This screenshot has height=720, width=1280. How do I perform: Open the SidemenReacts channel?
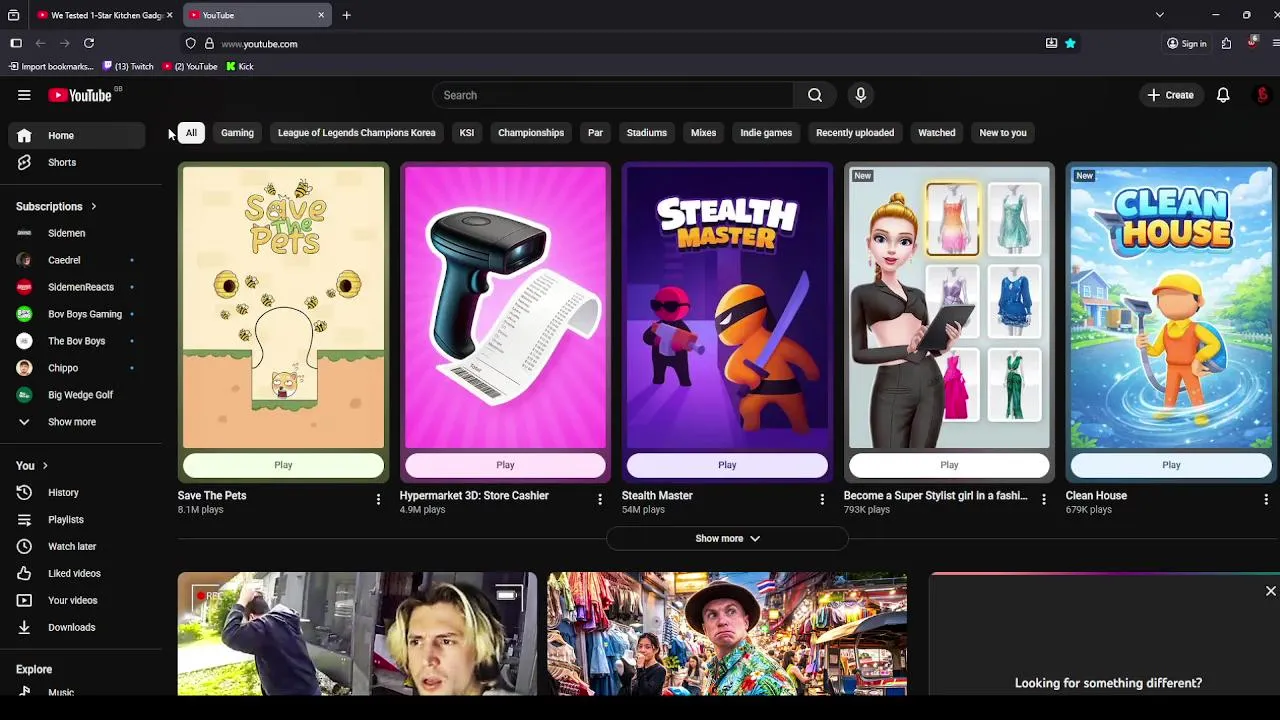coord(76,287)
